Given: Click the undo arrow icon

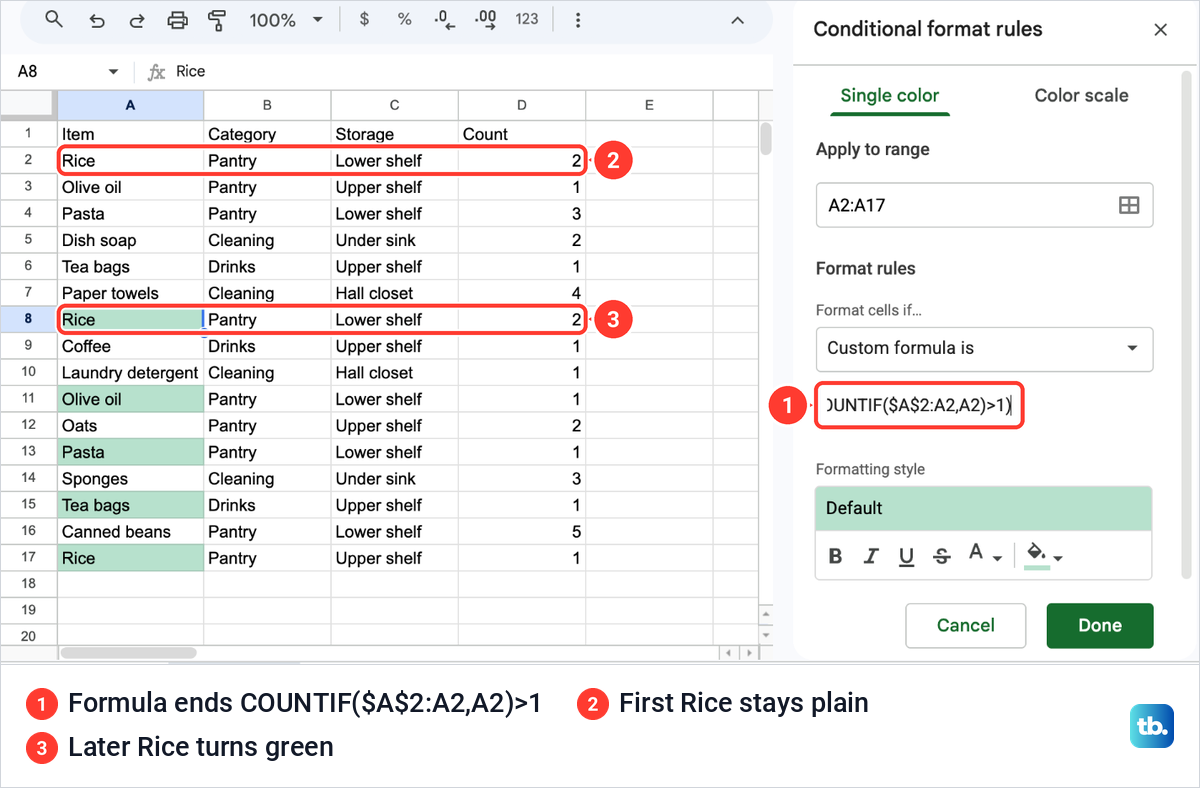Looking at the screenshot, I should tap(97, 20).
